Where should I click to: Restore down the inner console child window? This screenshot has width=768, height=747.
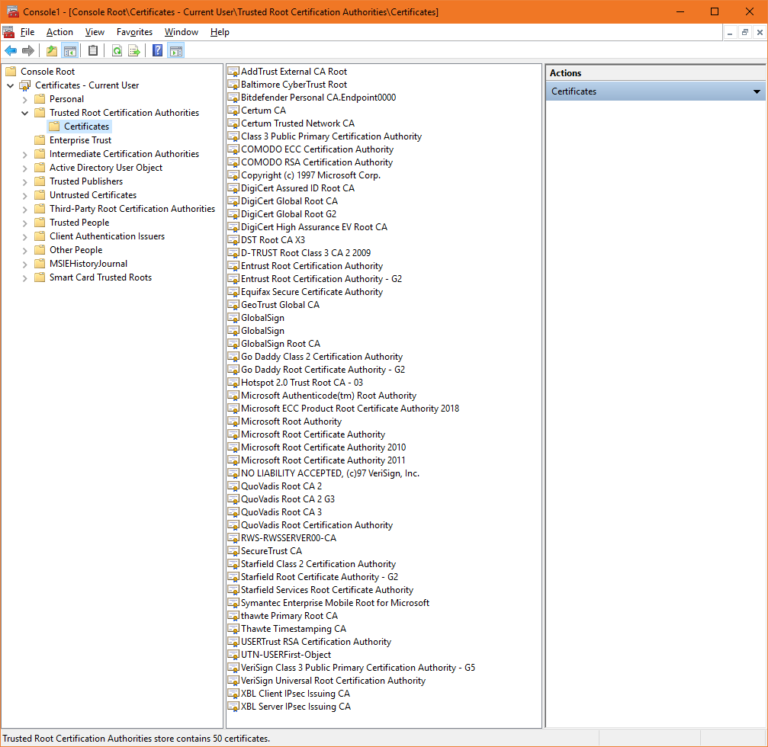745,32
